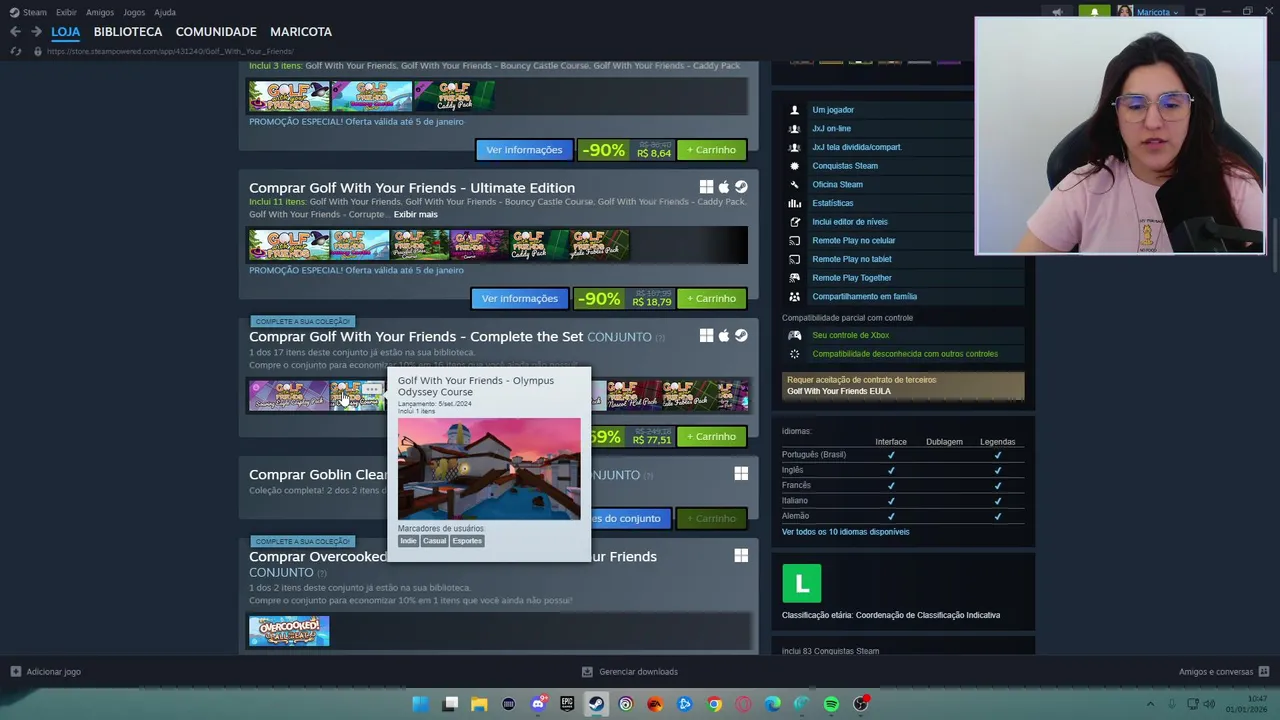Click Apple icon on Complete the Set row

tap(724, 336)
